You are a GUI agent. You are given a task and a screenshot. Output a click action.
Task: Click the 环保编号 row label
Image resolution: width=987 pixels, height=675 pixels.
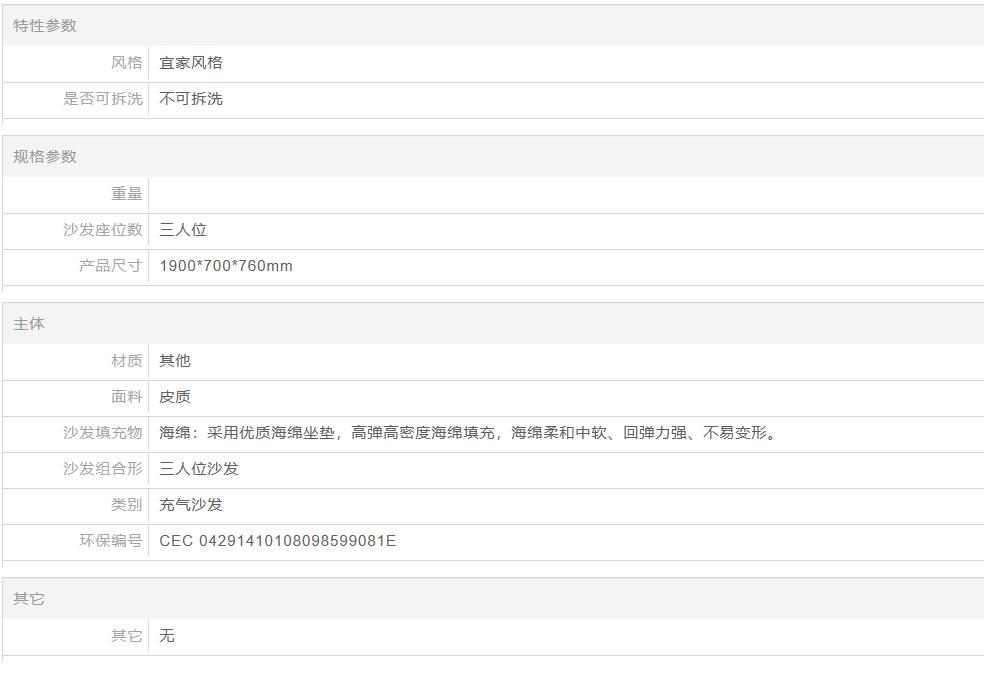click(111, 541)
